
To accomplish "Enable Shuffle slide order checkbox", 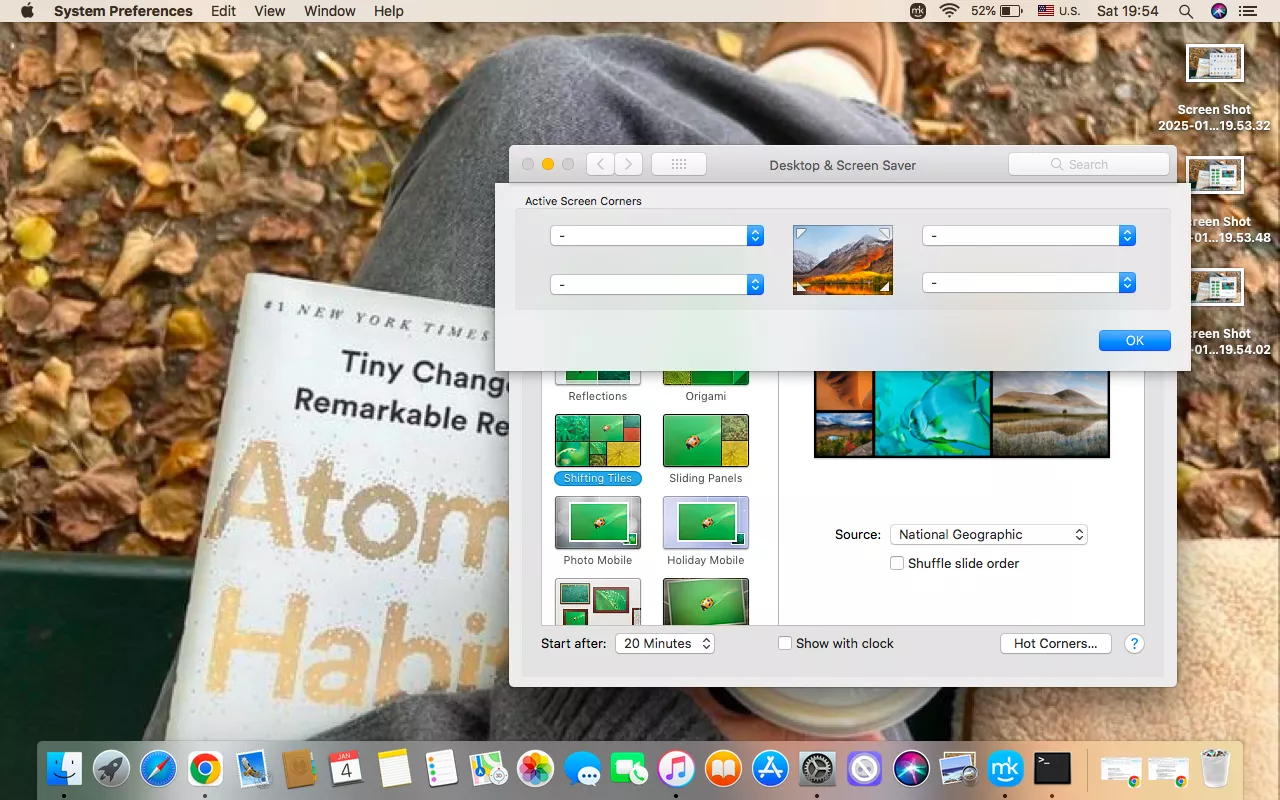I will click(897, 564).
